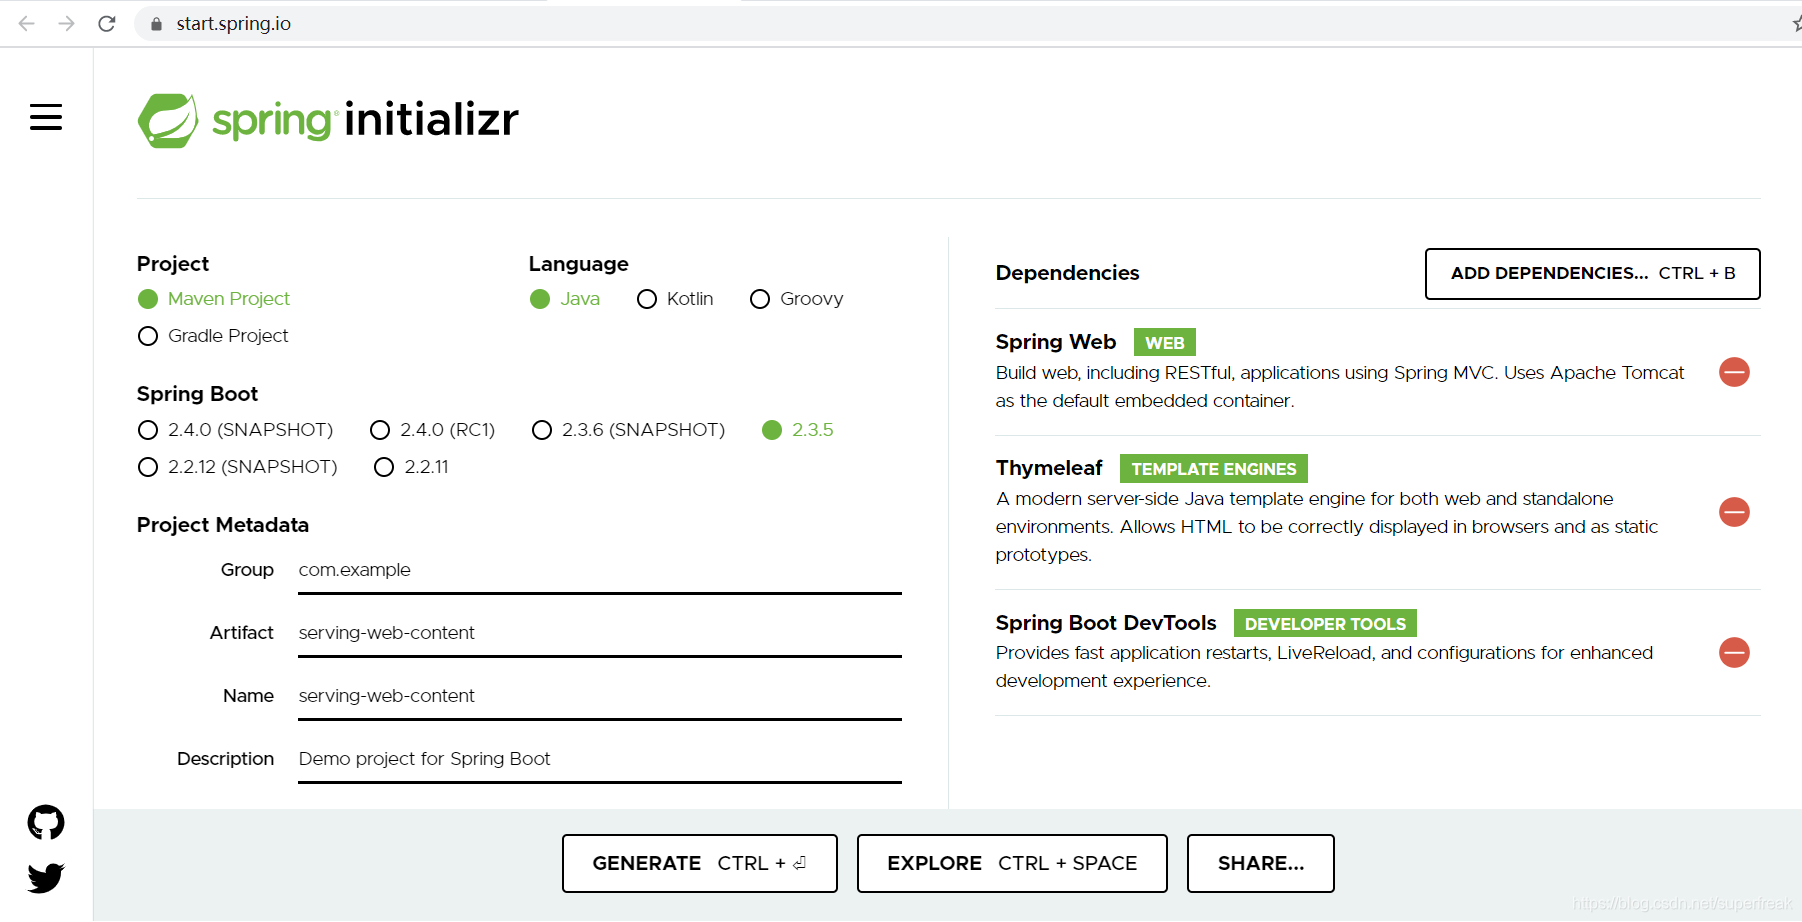Choose Groovy as the language
Viewport: 1802px width, 922px height.
[797, 299]
